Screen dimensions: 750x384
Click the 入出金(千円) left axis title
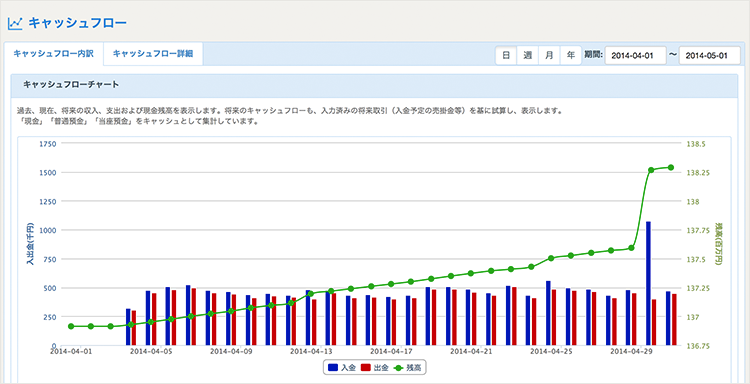click(30, 244)
